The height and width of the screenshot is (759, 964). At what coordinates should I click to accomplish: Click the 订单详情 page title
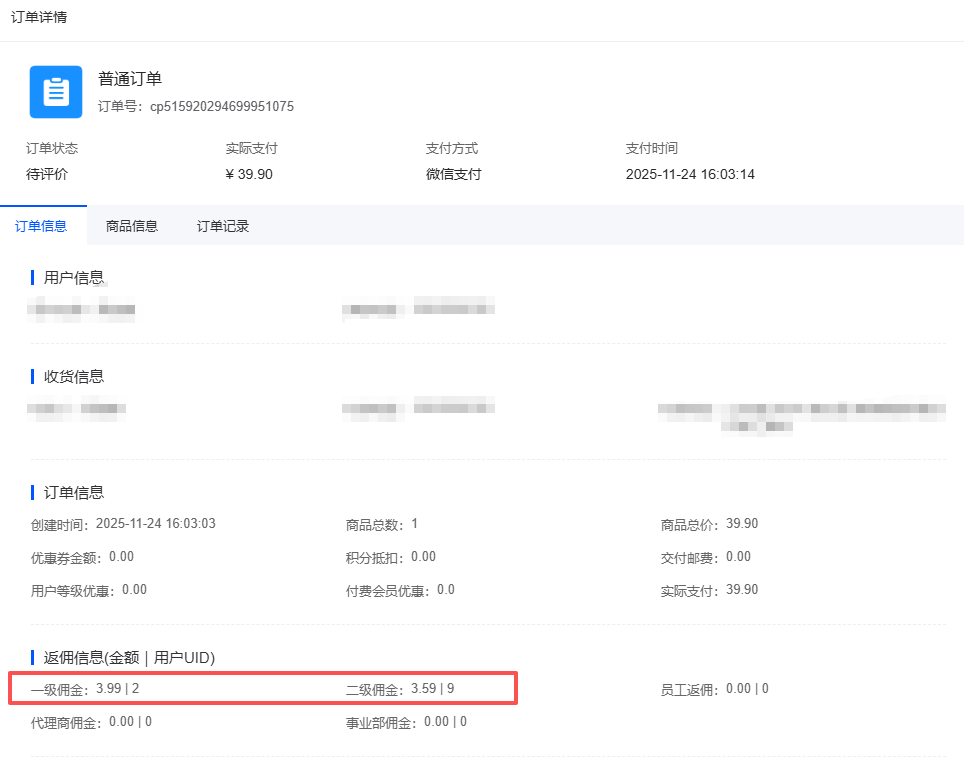40,17
